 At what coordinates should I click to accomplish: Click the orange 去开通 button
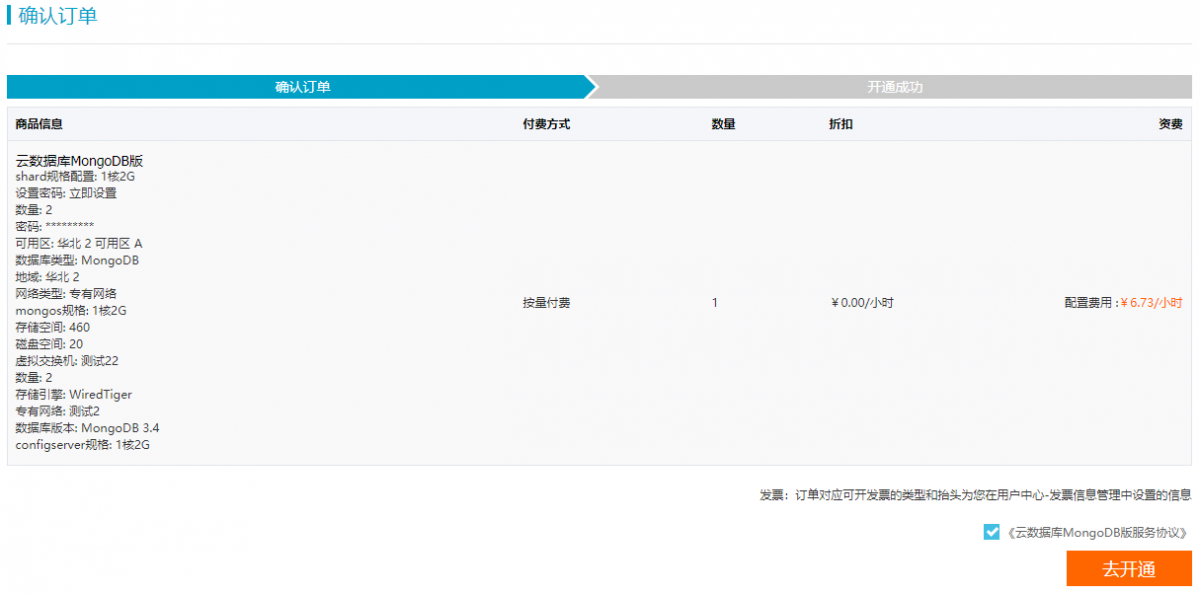pos(1128,569)
